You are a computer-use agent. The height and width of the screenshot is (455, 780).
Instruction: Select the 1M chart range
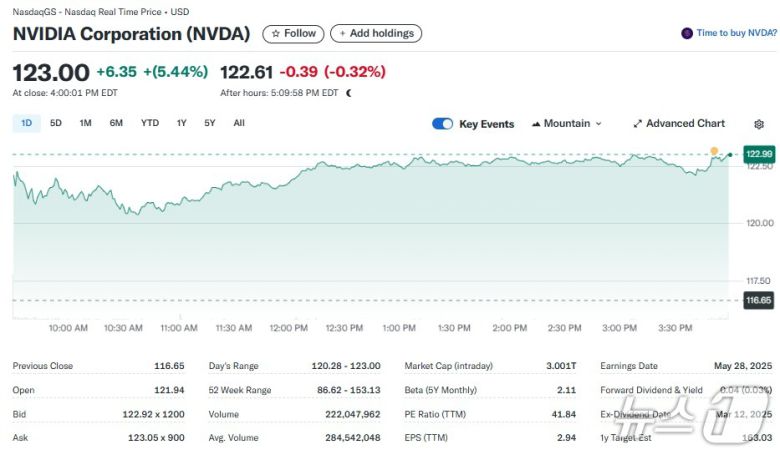coord(85,123)
